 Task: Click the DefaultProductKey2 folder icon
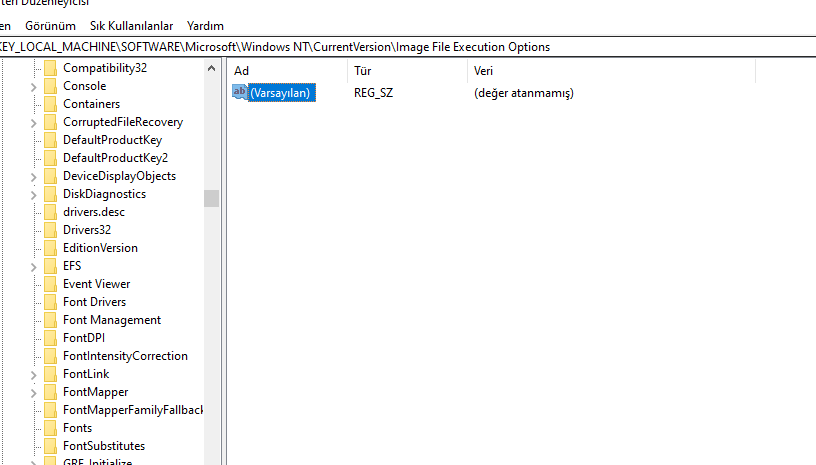(x=50, y=158)
